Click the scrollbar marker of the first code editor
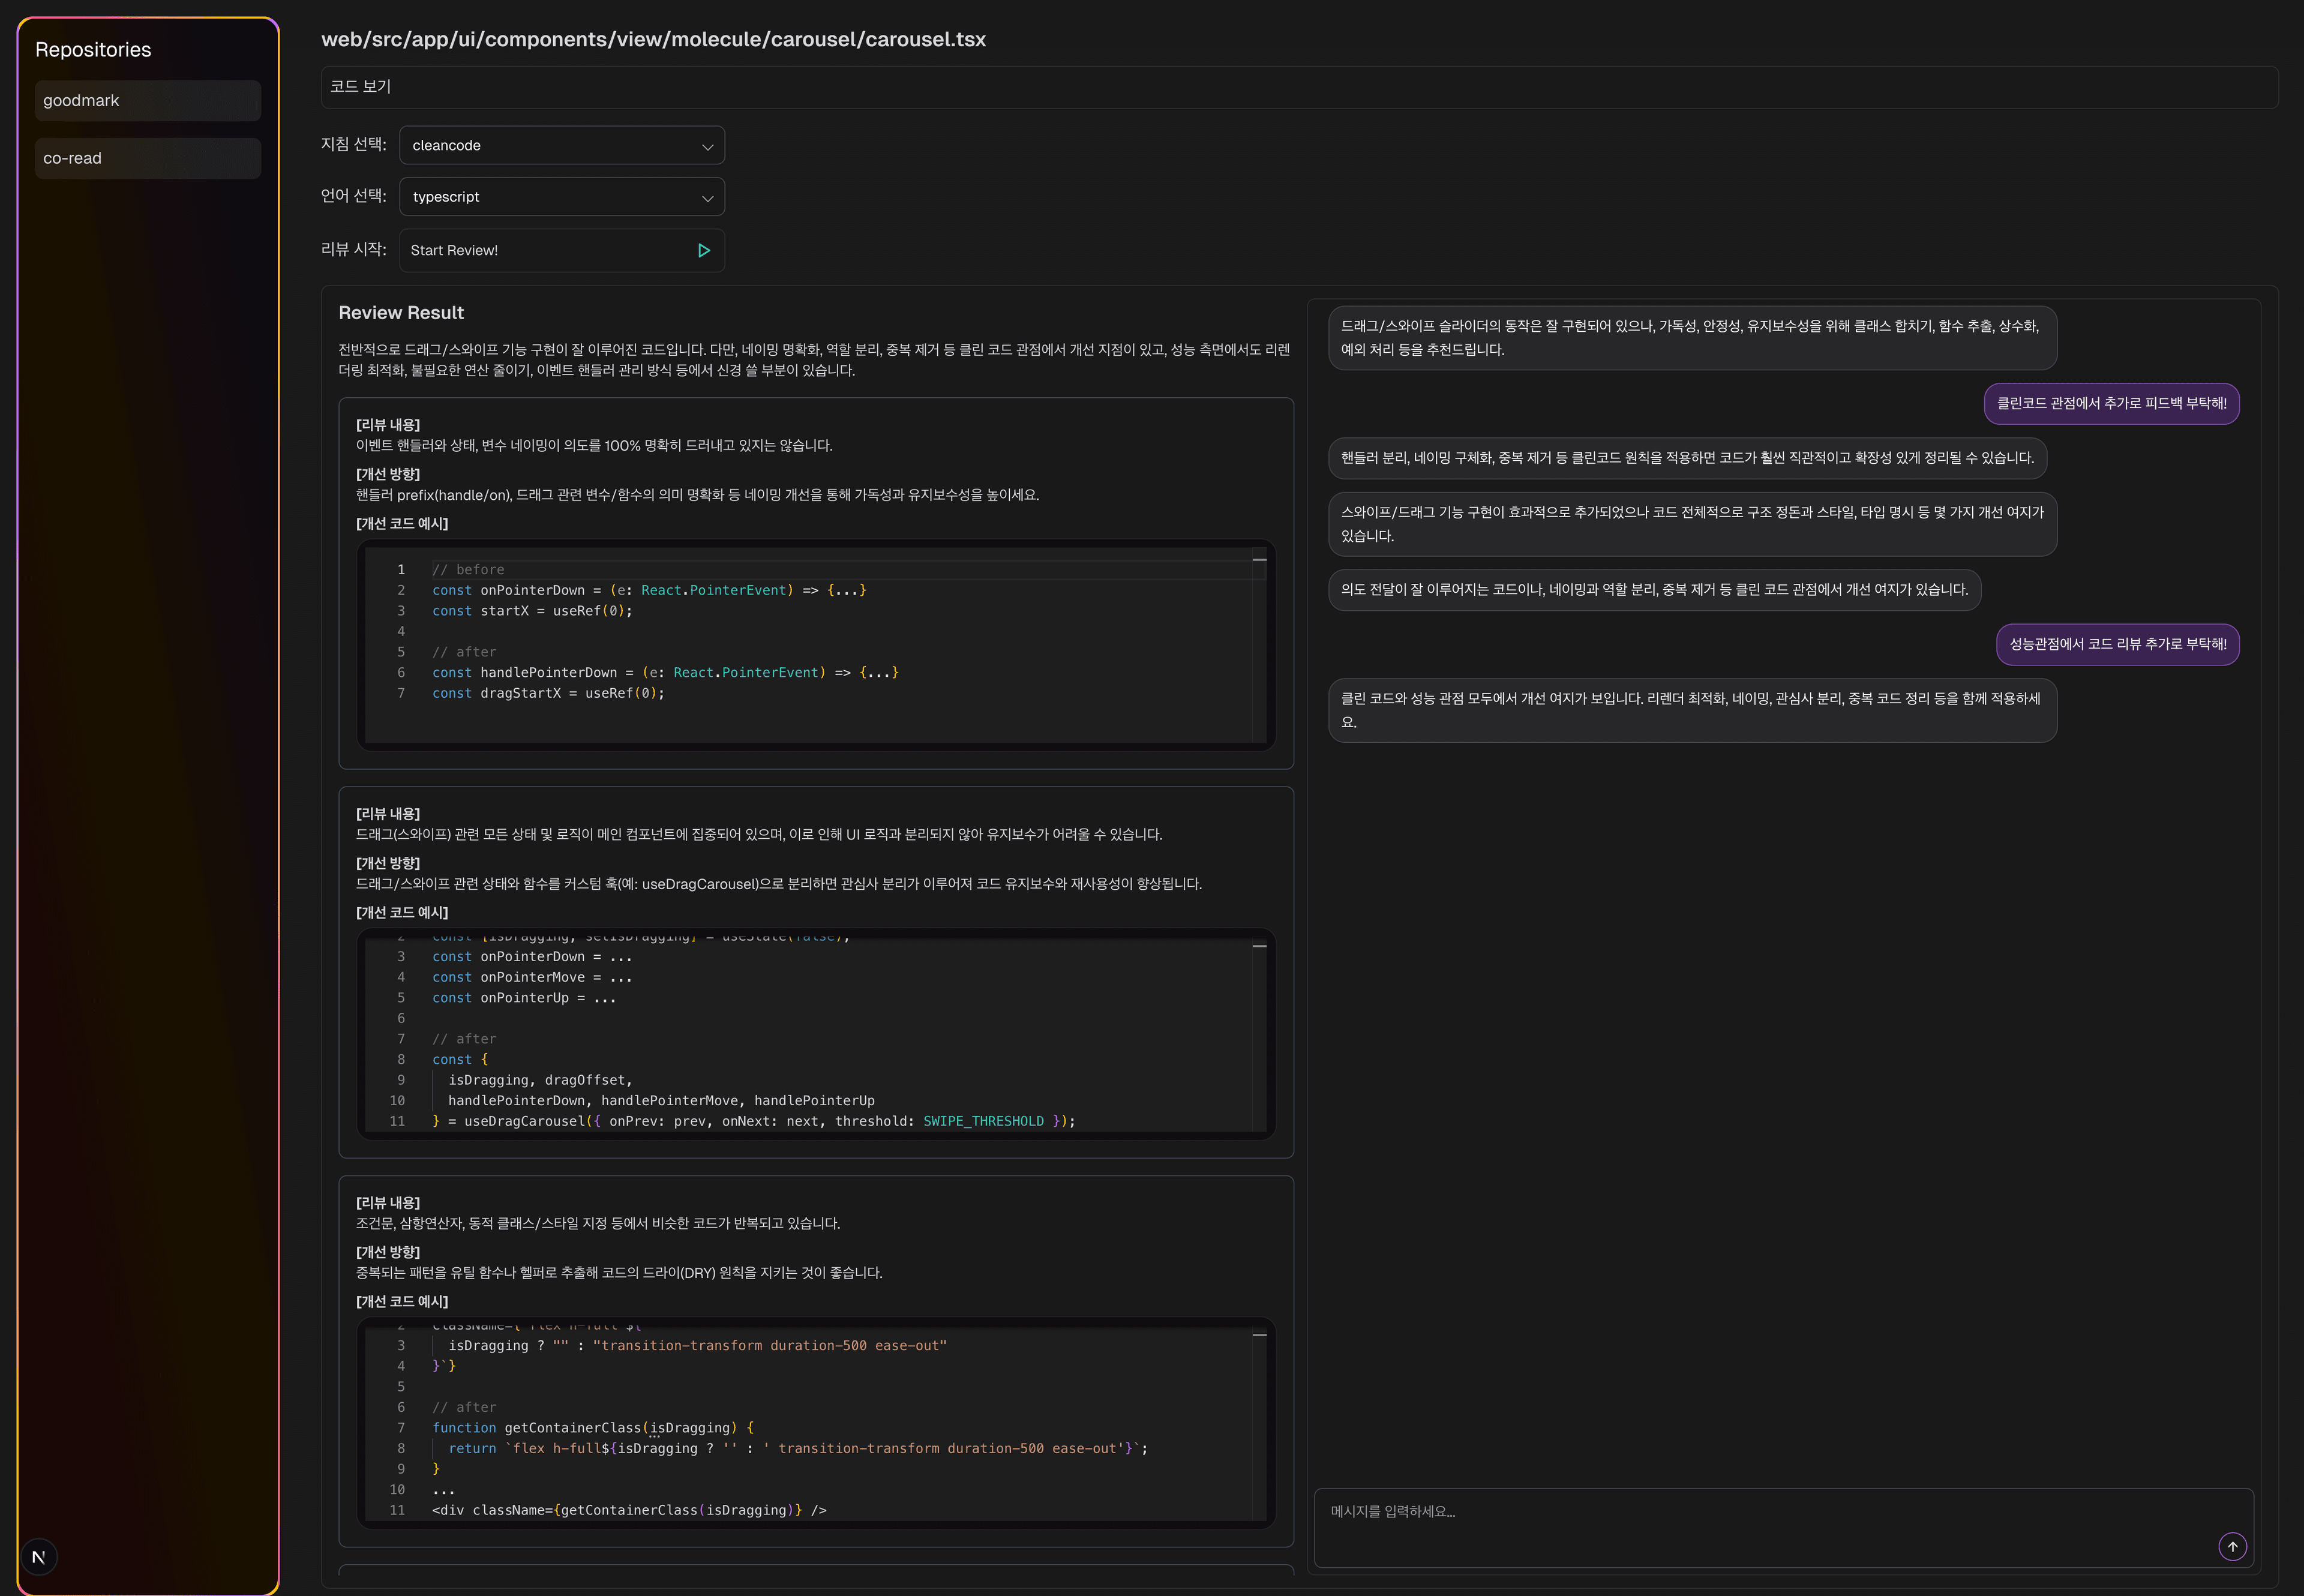The image size is (2304, 1596). pyautogui.click(x=1259, y=560)
